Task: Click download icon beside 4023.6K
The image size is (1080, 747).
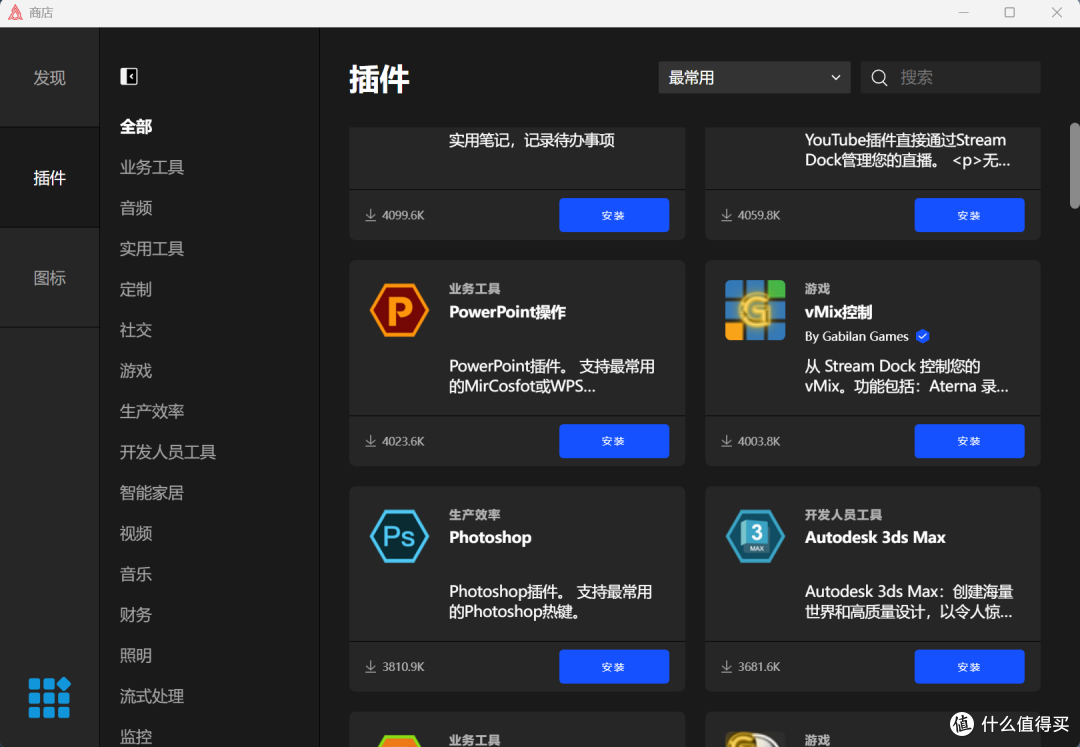Action: tap(371, 441)
